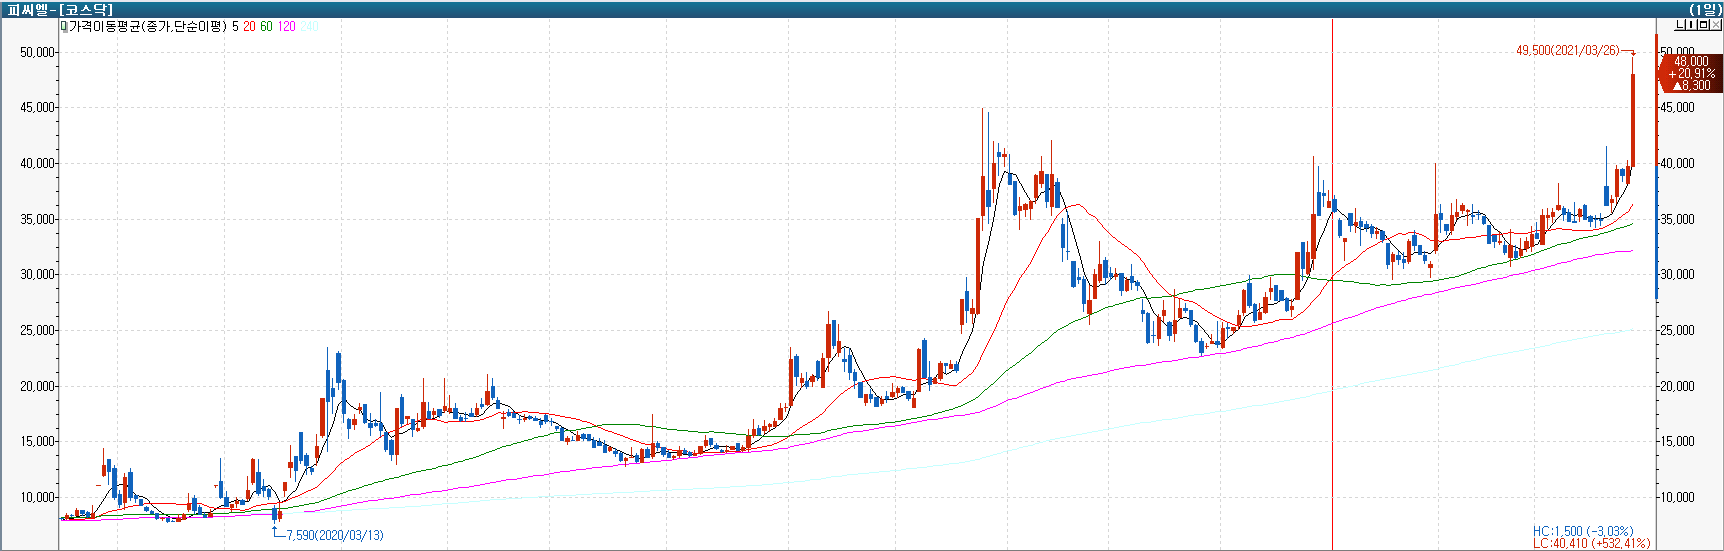
Task: Select the faint cyan 240-day average legend
Action: (x=310, y=27)
